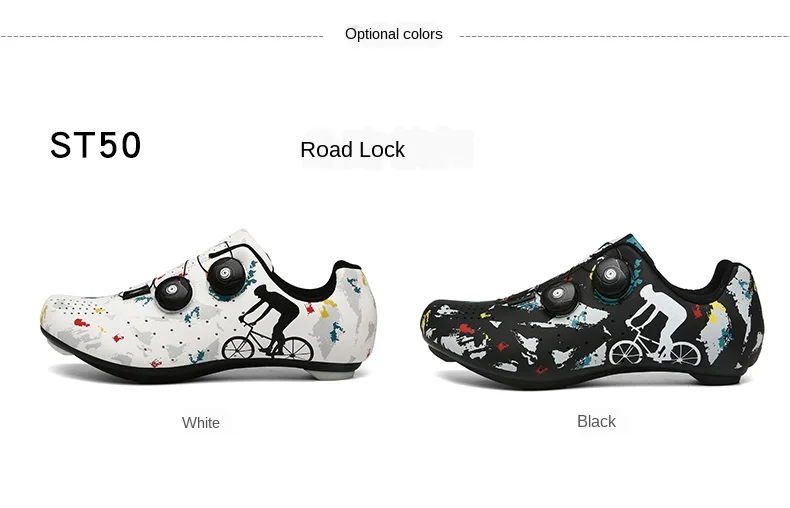Image resolution: width=790 pixels, height=508 pixels.
Task: Click the Road Lock text
Action: click(x=353, y=150)
